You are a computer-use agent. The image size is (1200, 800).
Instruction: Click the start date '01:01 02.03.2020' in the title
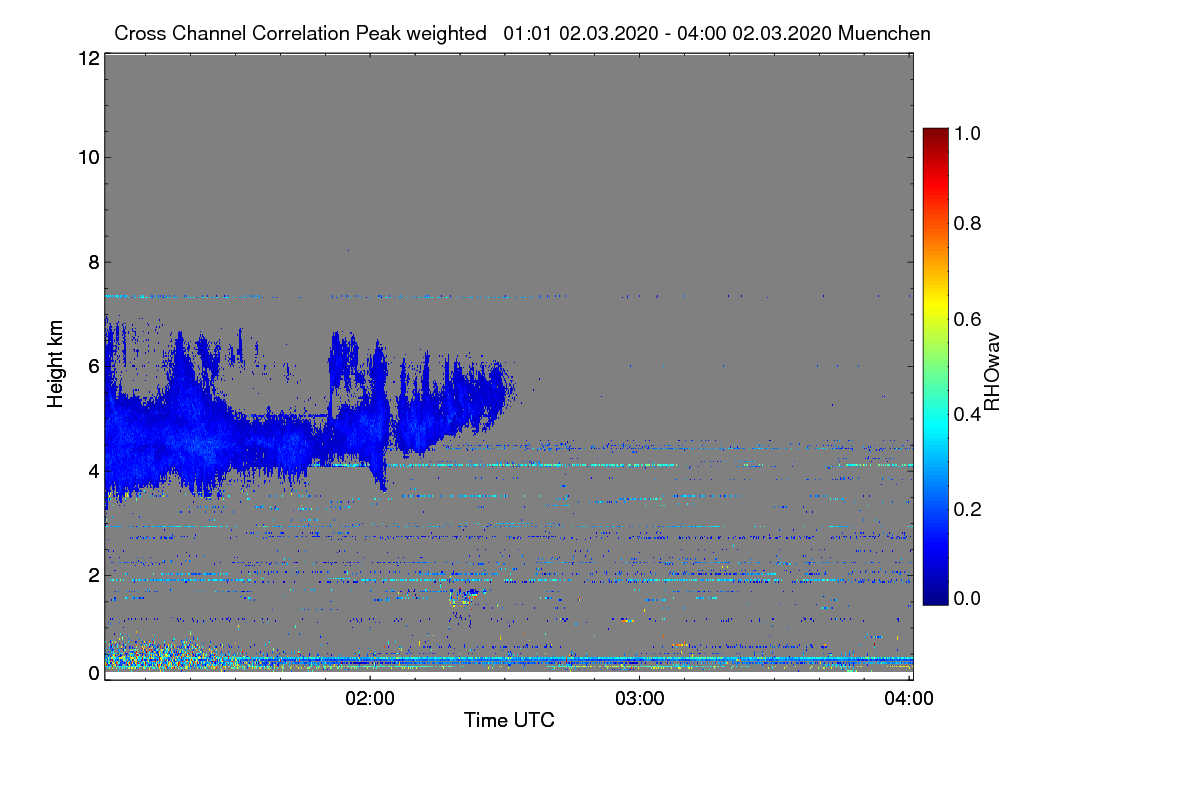580,33
